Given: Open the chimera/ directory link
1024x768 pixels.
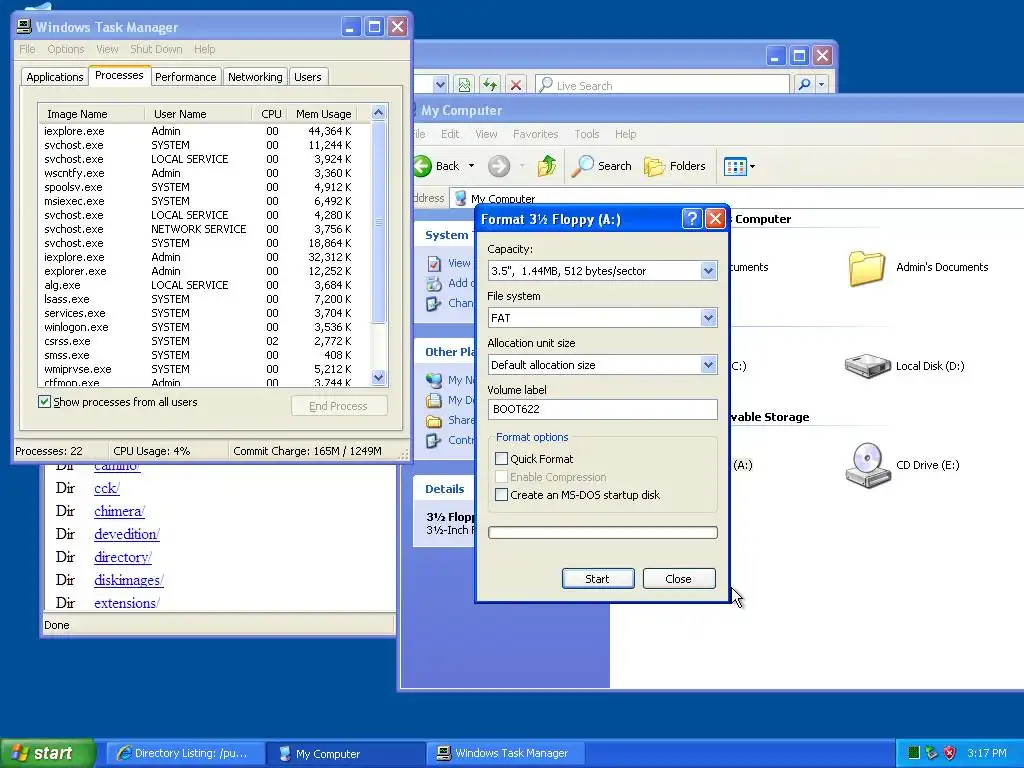Looking at the screenshot, I should click(120, 511).
